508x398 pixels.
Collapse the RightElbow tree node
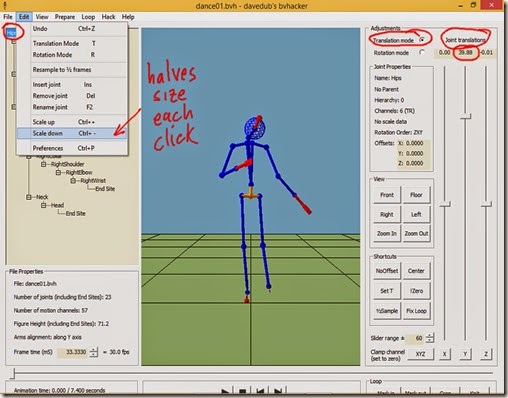coord(58,172)
